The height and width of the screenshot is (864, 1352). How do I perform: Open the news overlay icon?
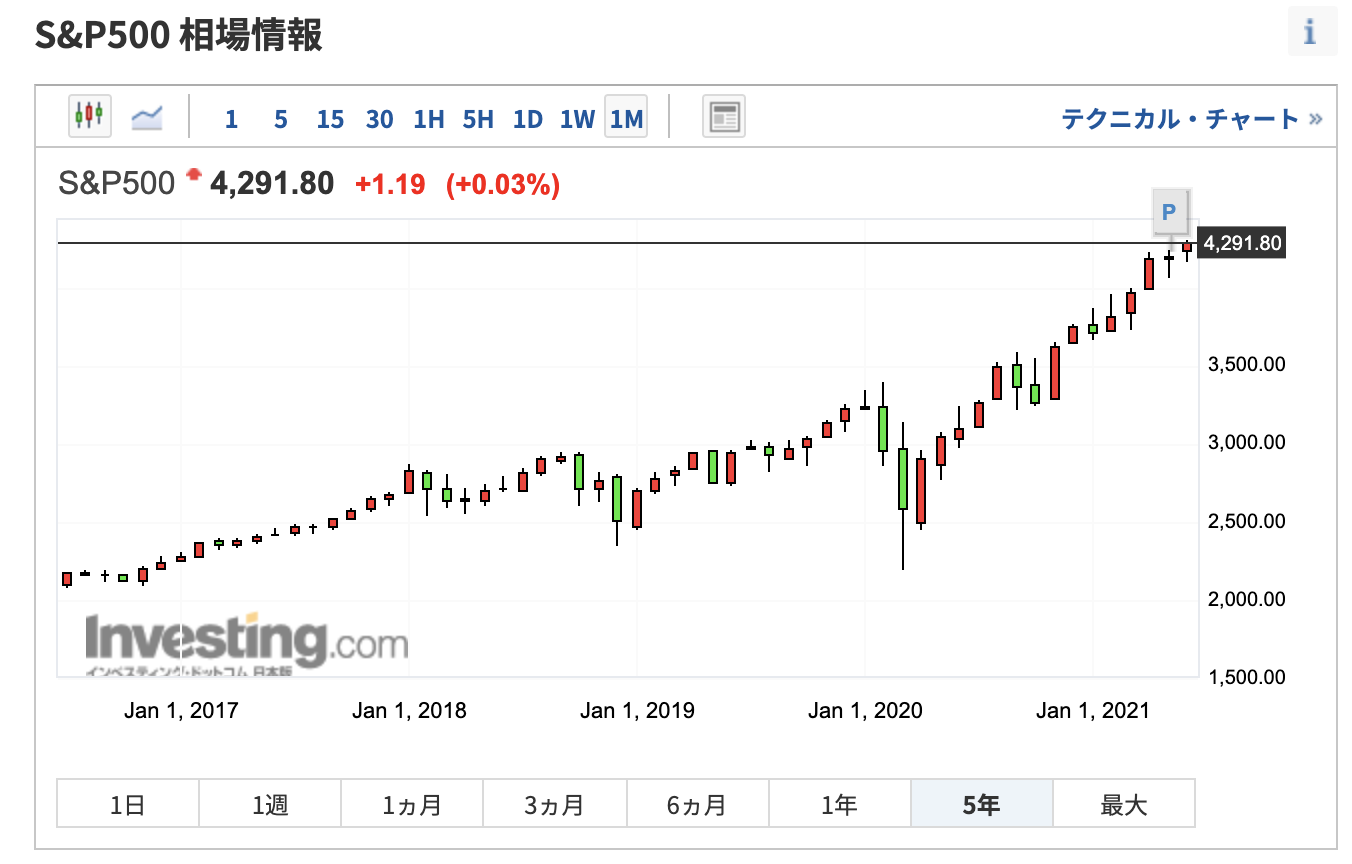pyautogui.click(x=723, y=118)
